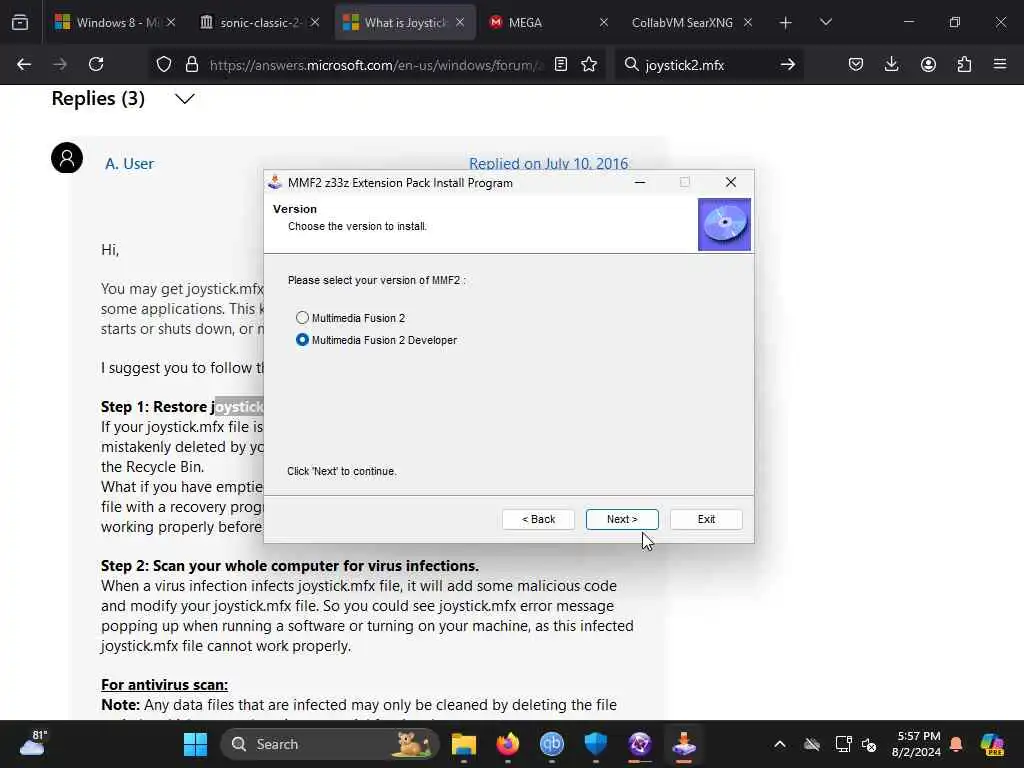Show hidden system tray icons

pos(780,744)
